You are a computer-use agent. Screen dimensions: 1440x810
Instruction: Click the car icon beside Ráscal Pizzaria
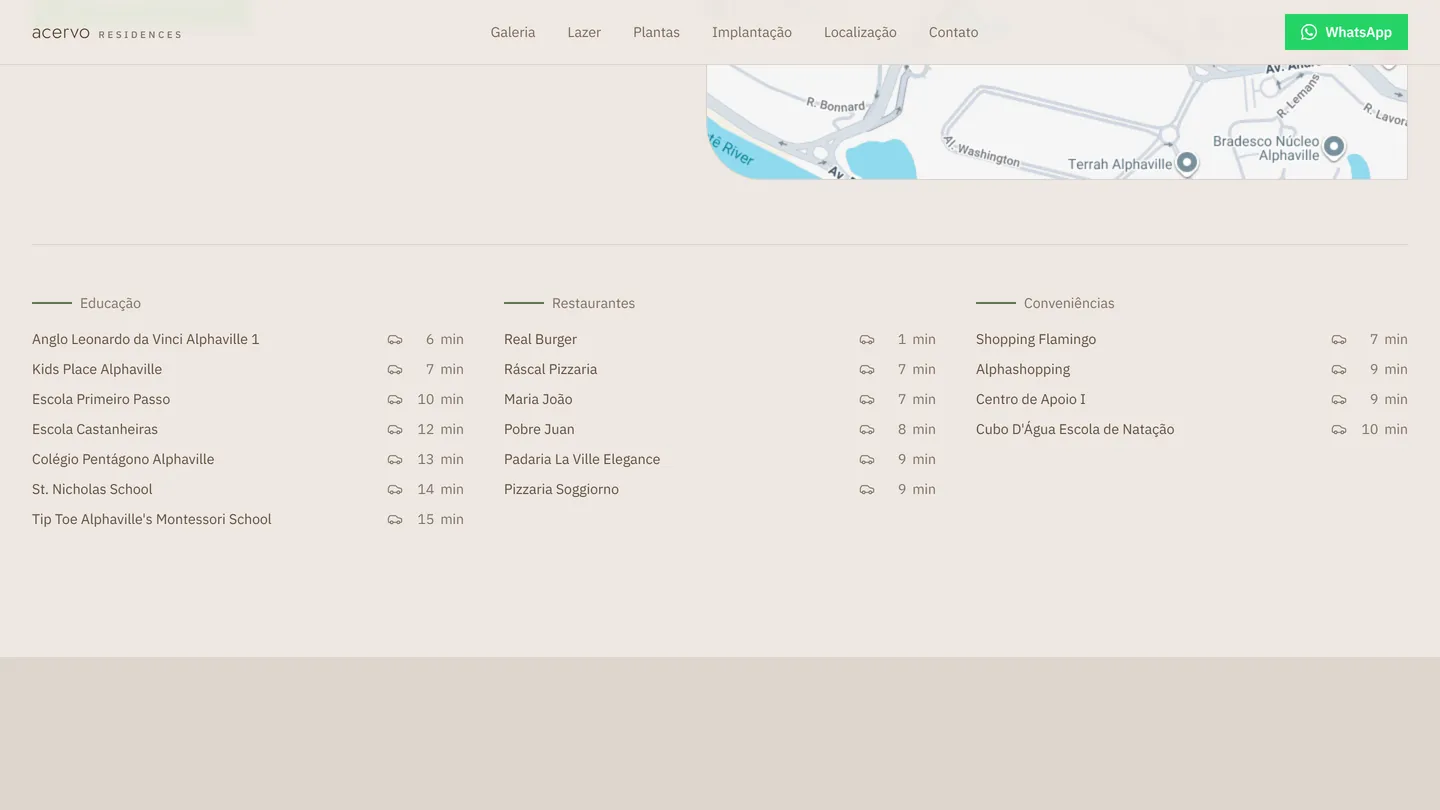coord(867,370)
